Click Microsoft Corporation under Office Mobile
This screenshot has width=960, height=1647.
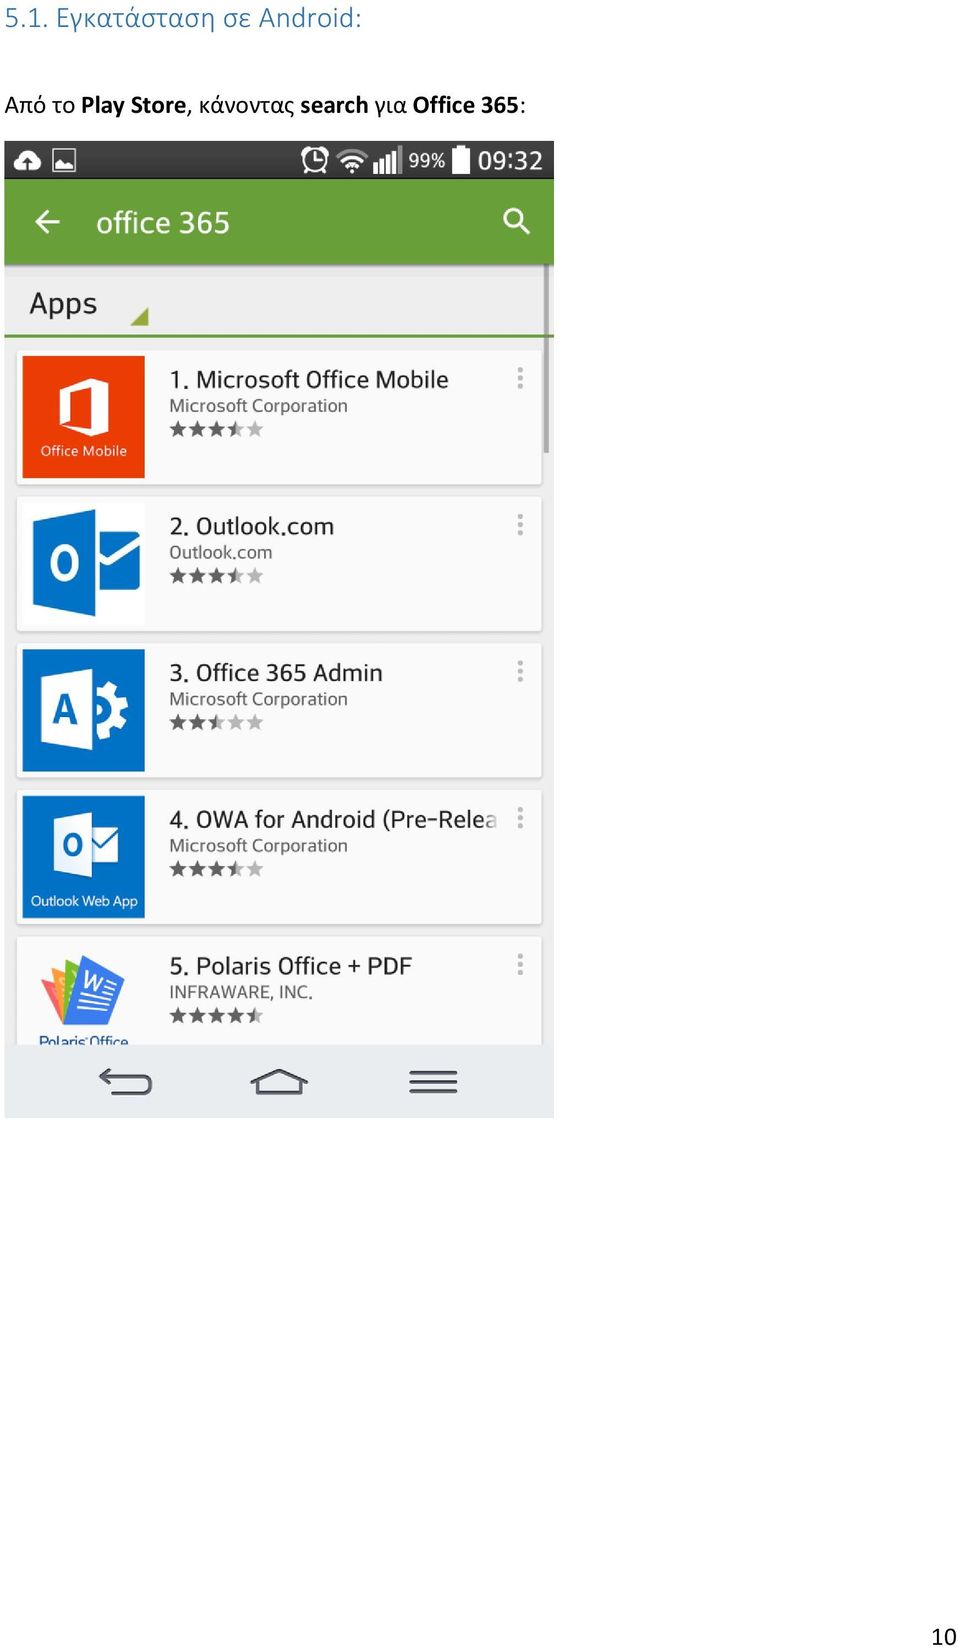click(258, 406)
